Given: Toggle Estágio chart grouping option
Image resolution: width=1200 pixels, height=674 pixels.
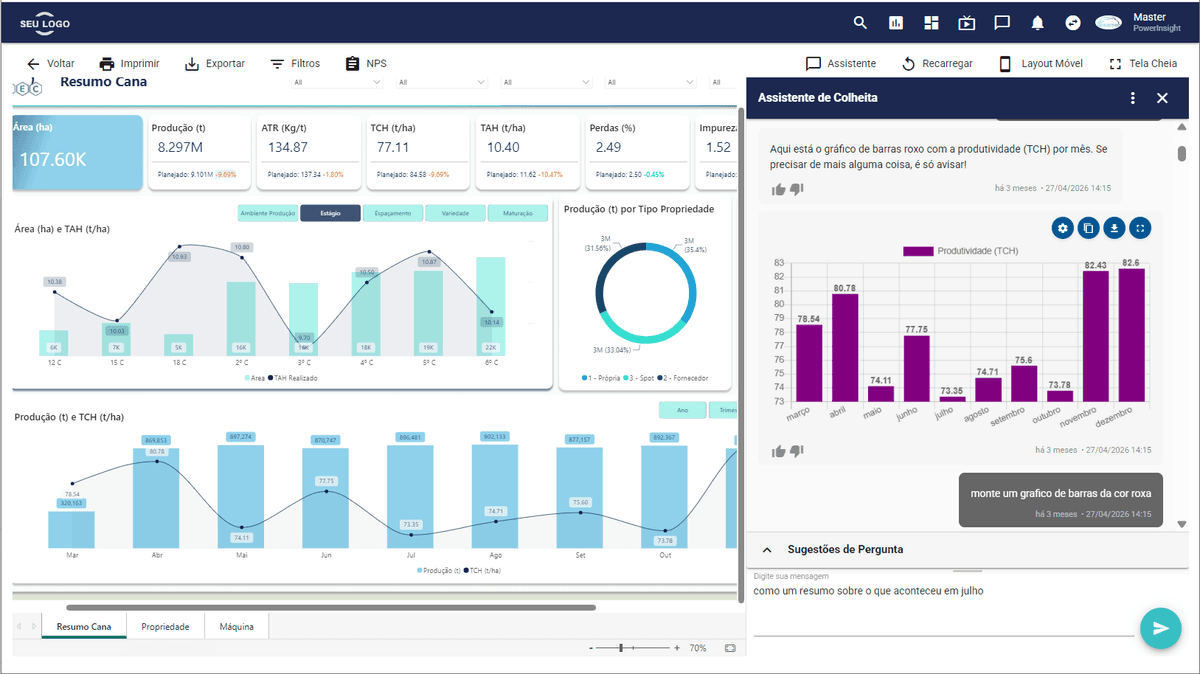Looking at the screenshot, I should (330, 213).
